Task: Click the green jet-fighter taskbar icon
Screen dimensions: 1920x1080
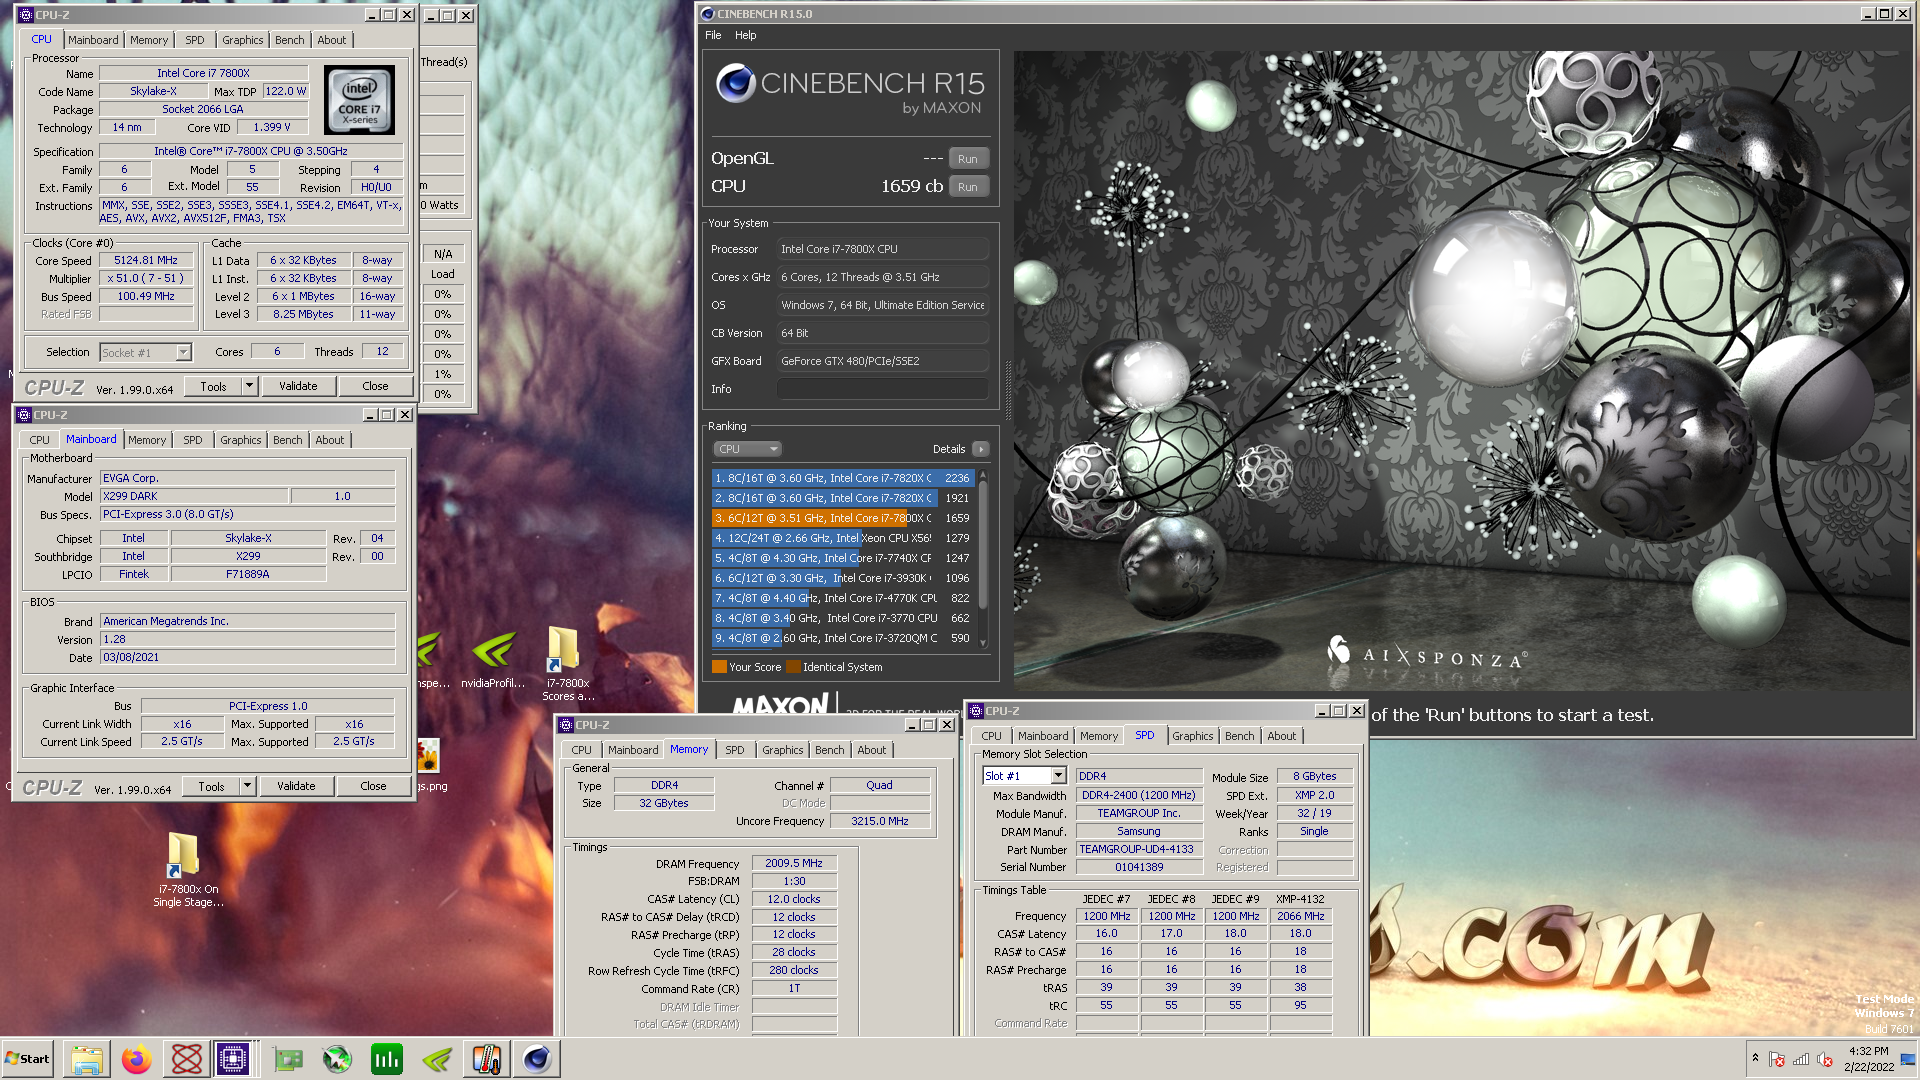Action: [337, 1059]
